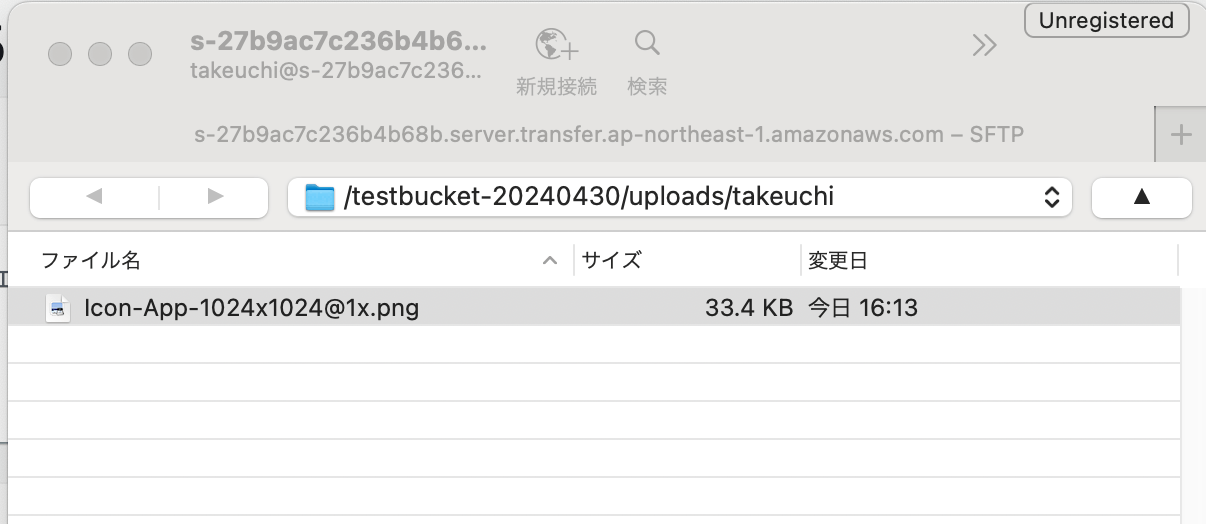Sort by ファイル名 column header
Image resolution: width=1206 pixels, height=524 pixels.
click(x=90, y=261)
